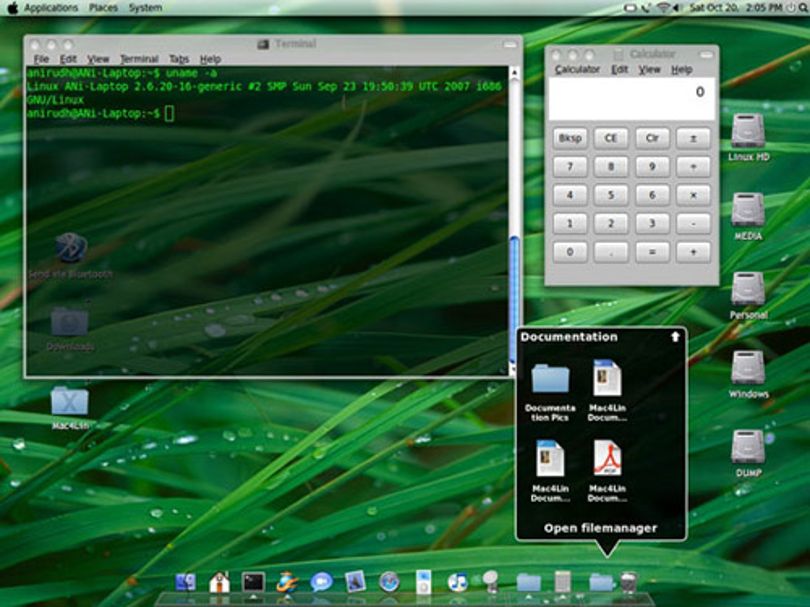Image resolution: width=810 pixels, height=607 pixels.
Task: Open the Terminal's Tabs menu
Action: coord(179,59)
